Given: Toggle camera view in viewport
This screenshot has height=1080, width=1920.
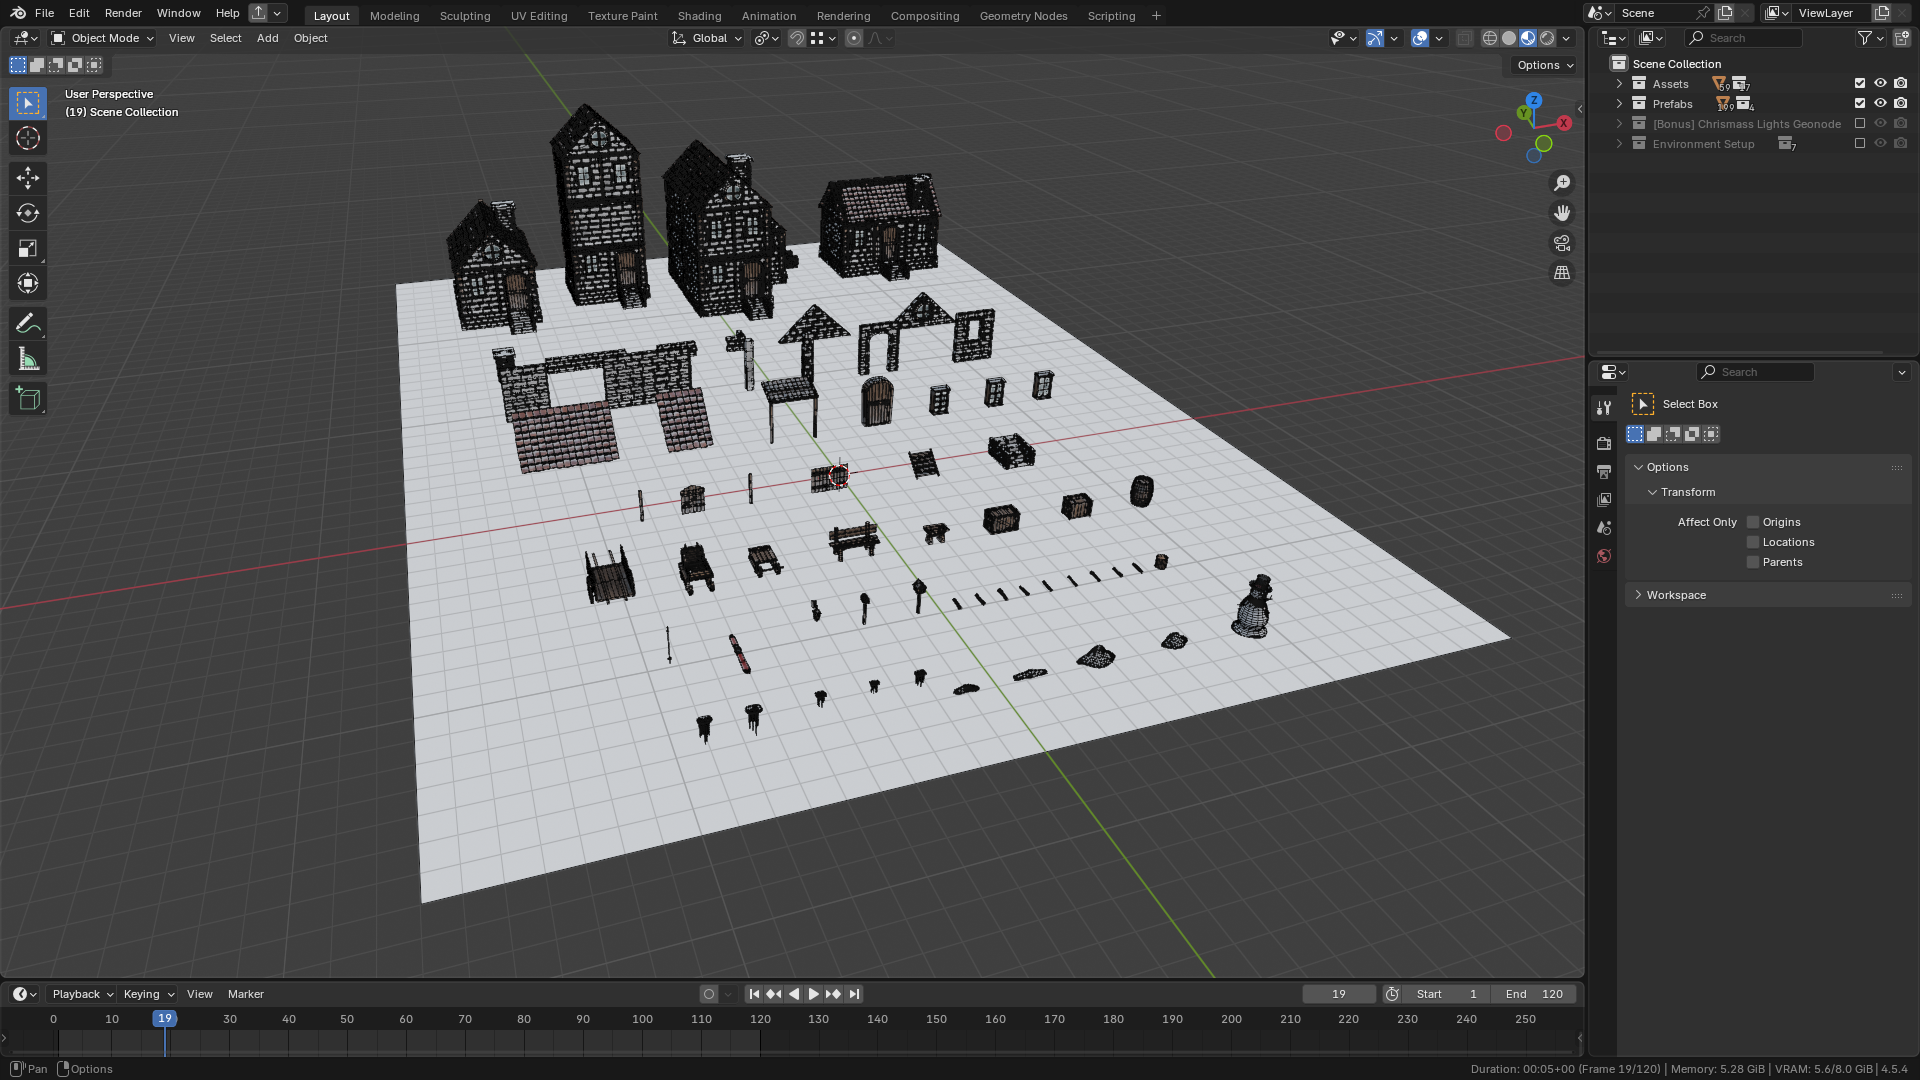Looking at the screenshot, I should (x=1562, y=243).
